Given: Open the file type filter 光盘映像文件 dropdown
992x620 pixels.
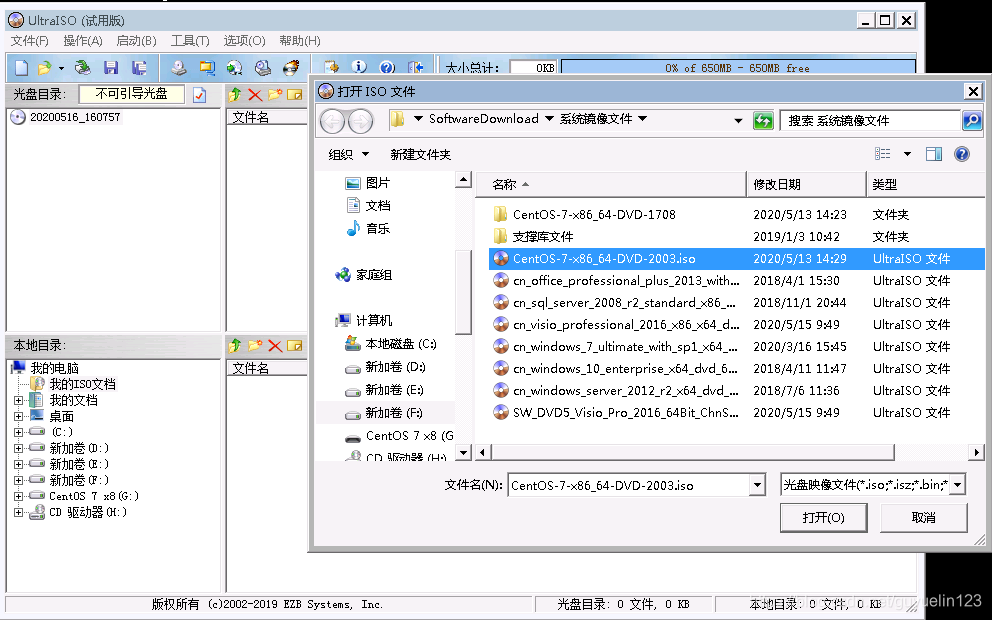Looking at the screenshot, I should pos(958,485).
